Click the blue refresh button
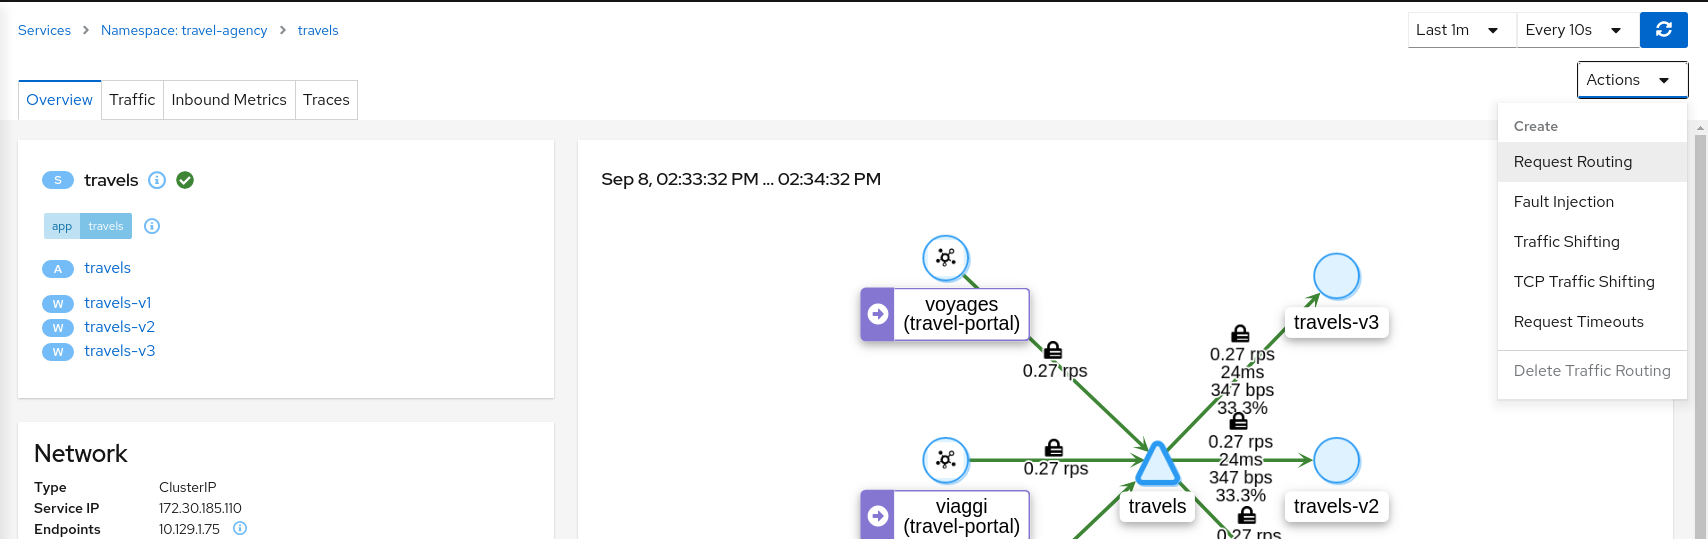Viewport: 1708px width, 539px height. 1663,30
